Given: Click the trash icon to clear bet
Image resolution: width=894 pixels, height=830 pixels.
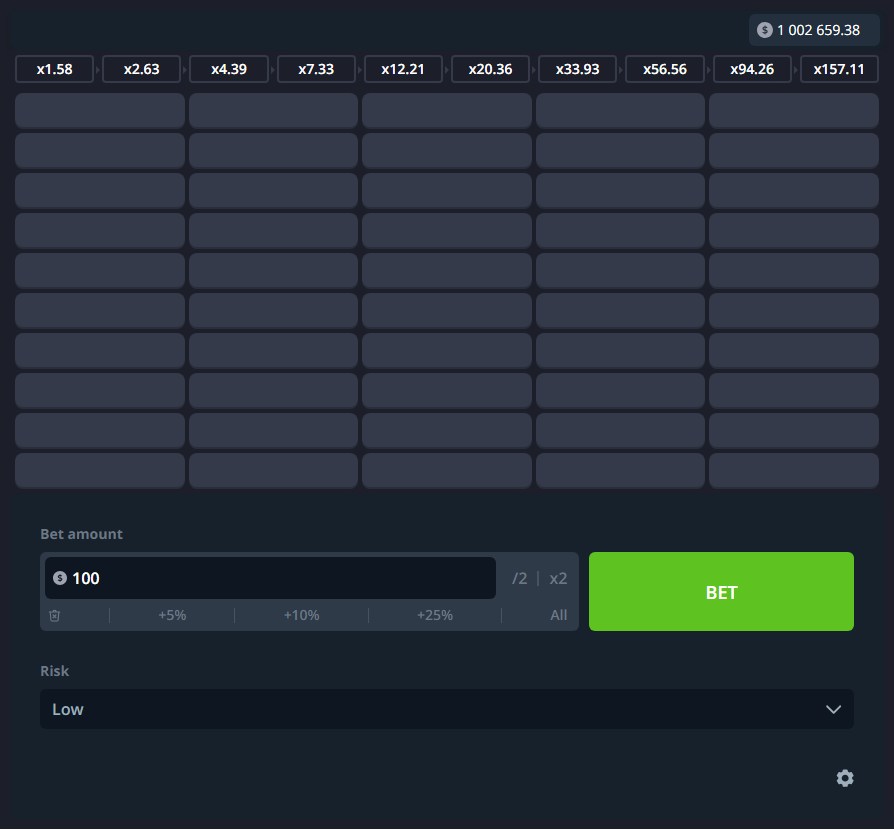Looking at the screenshot, I should [x=55, y=615].
